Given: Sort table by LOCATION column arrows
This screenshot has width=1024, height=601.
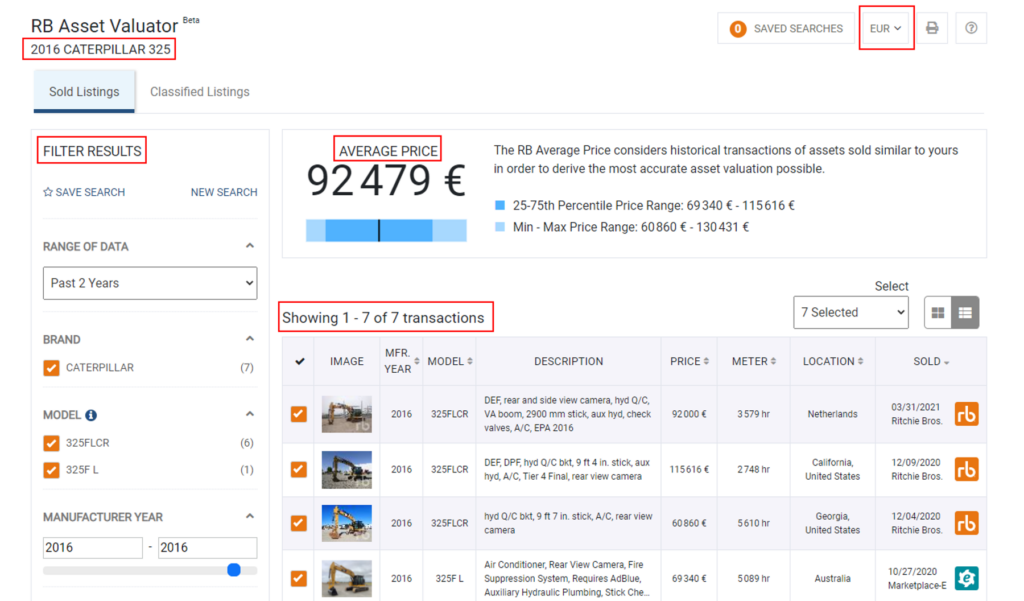Looking at the screenshot, I should click(x=860, y=361).
